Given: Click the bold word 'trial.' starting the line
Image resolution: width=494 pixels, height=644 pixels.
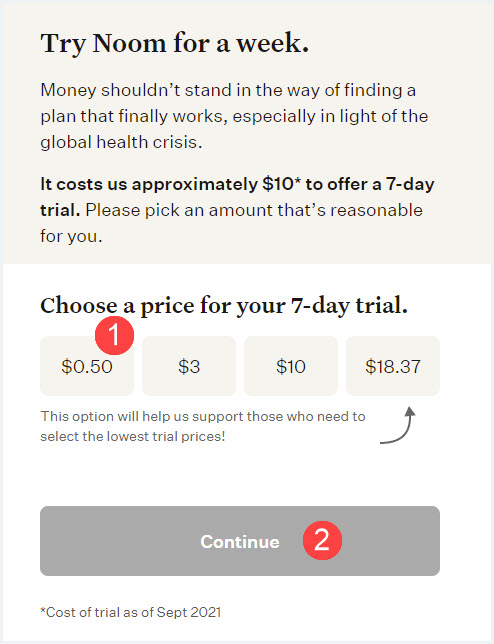Looking at the screenshot, I should click(x=60, y=210).
